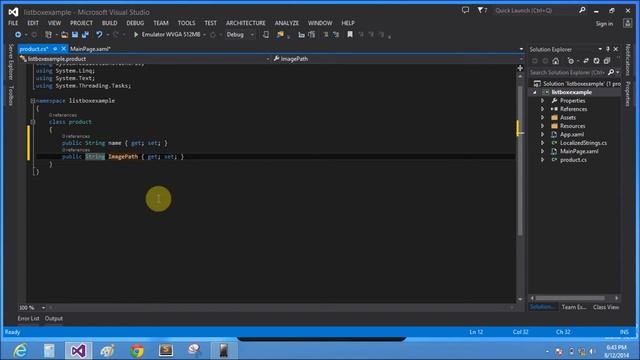Open the PROJECT menu
Screen dimensions: 640x360
81,23
